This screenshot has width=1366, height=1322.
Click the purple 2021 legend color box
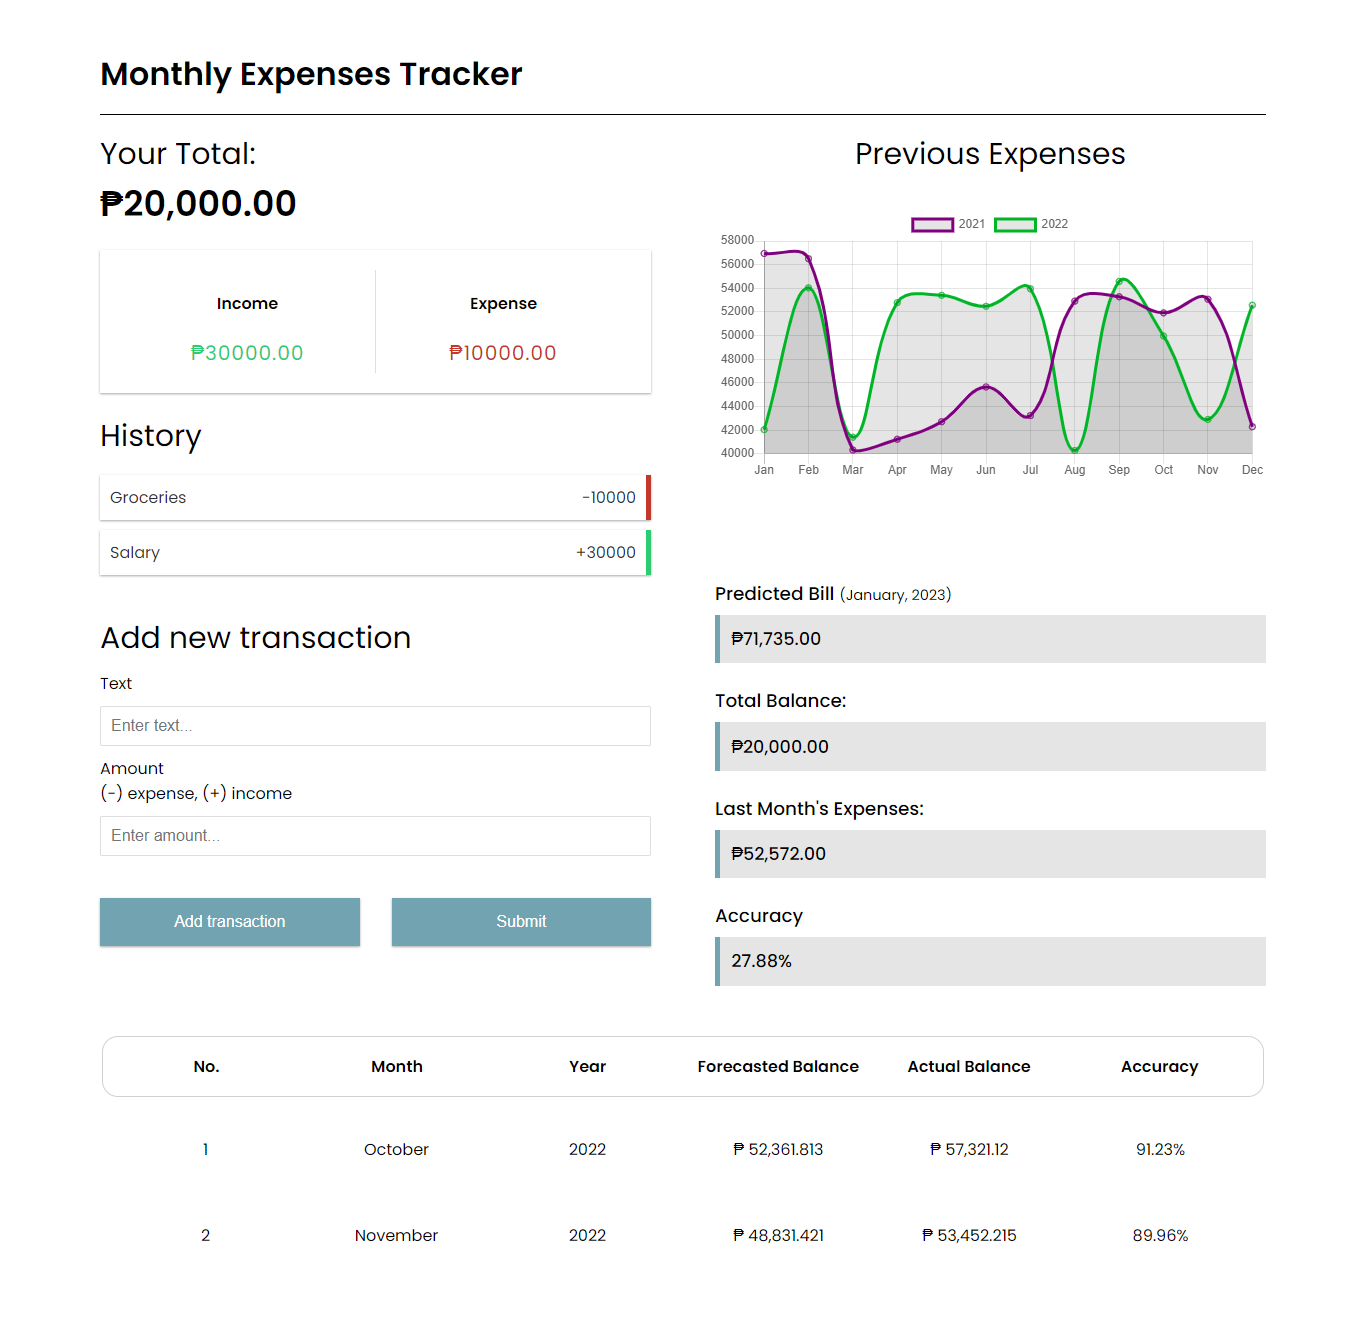[932, 224]
